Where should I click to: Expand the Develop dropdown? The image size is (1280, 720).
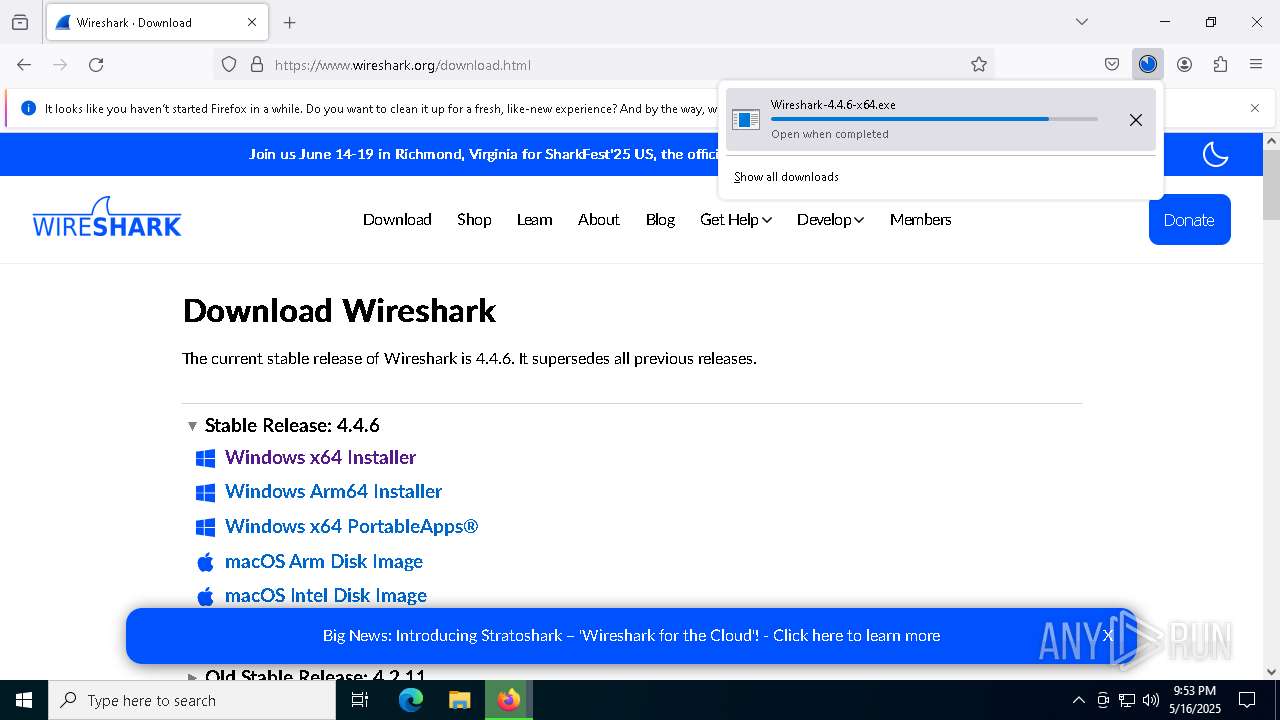tap(830, 220)
